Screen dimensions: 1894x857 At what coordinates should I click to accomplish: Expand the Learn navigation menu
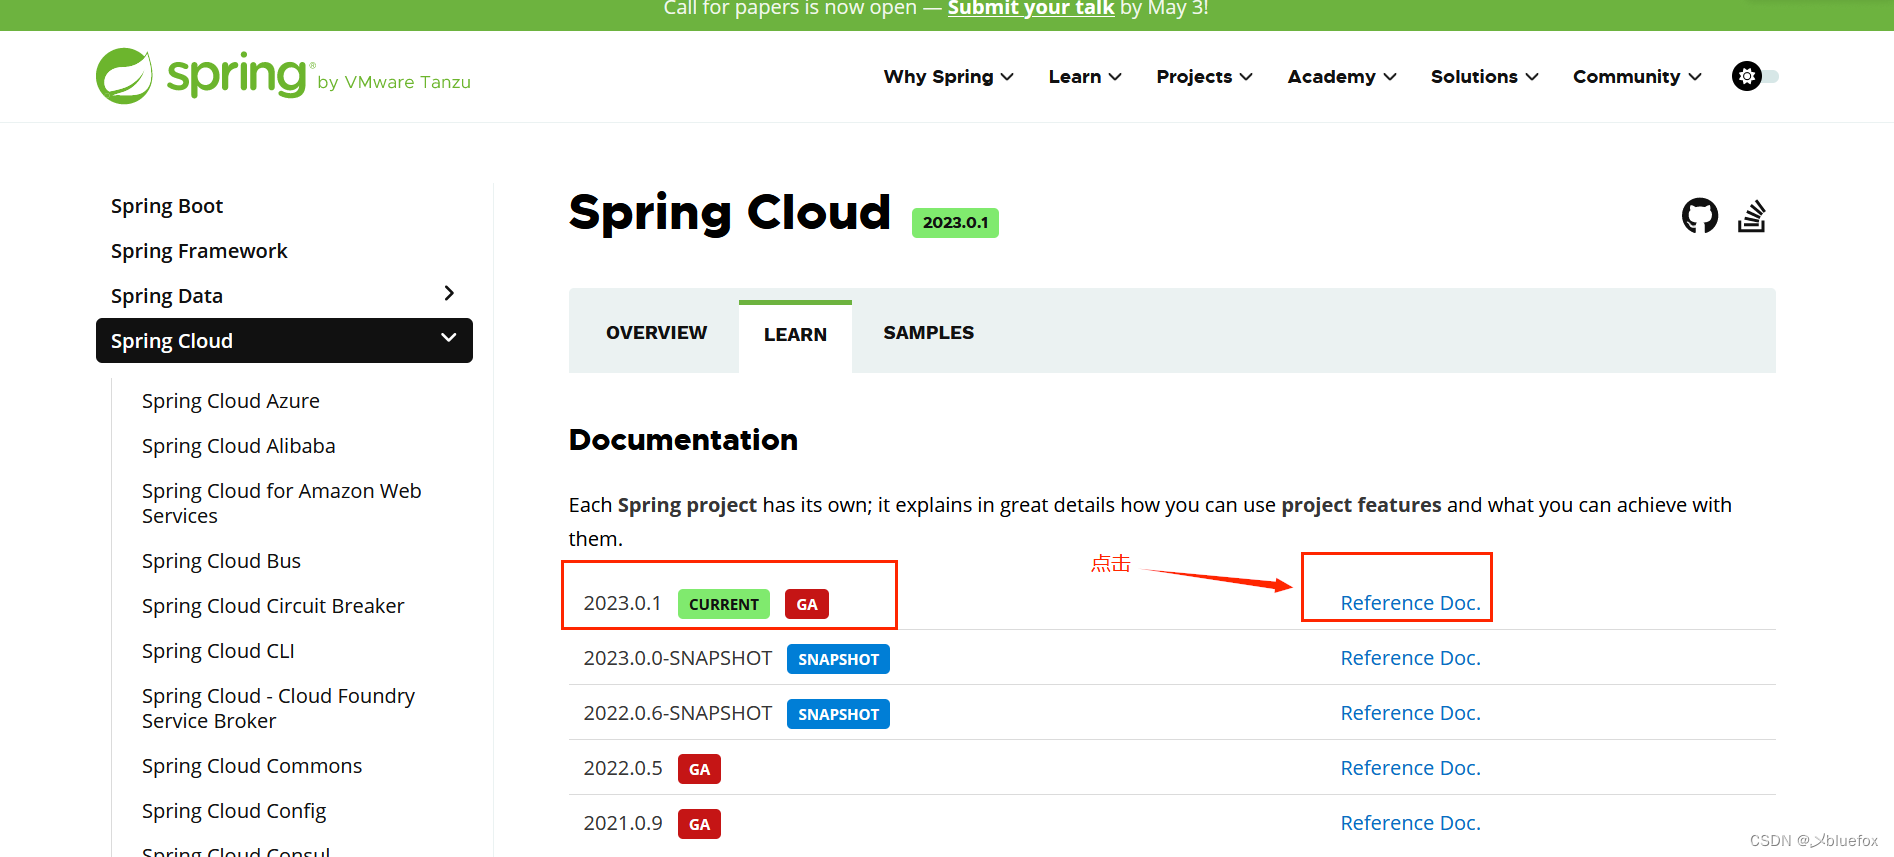(1085, 77)
